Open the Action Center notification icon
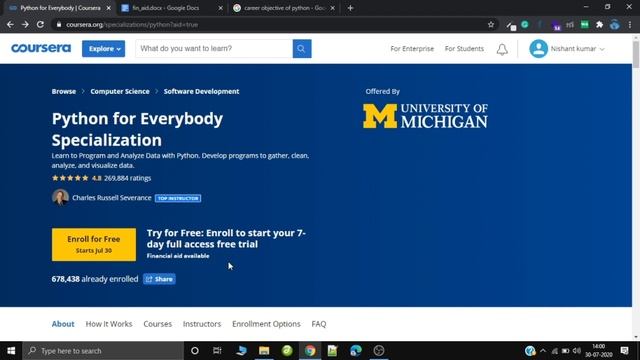640x360 pixels. coord(624,351)
